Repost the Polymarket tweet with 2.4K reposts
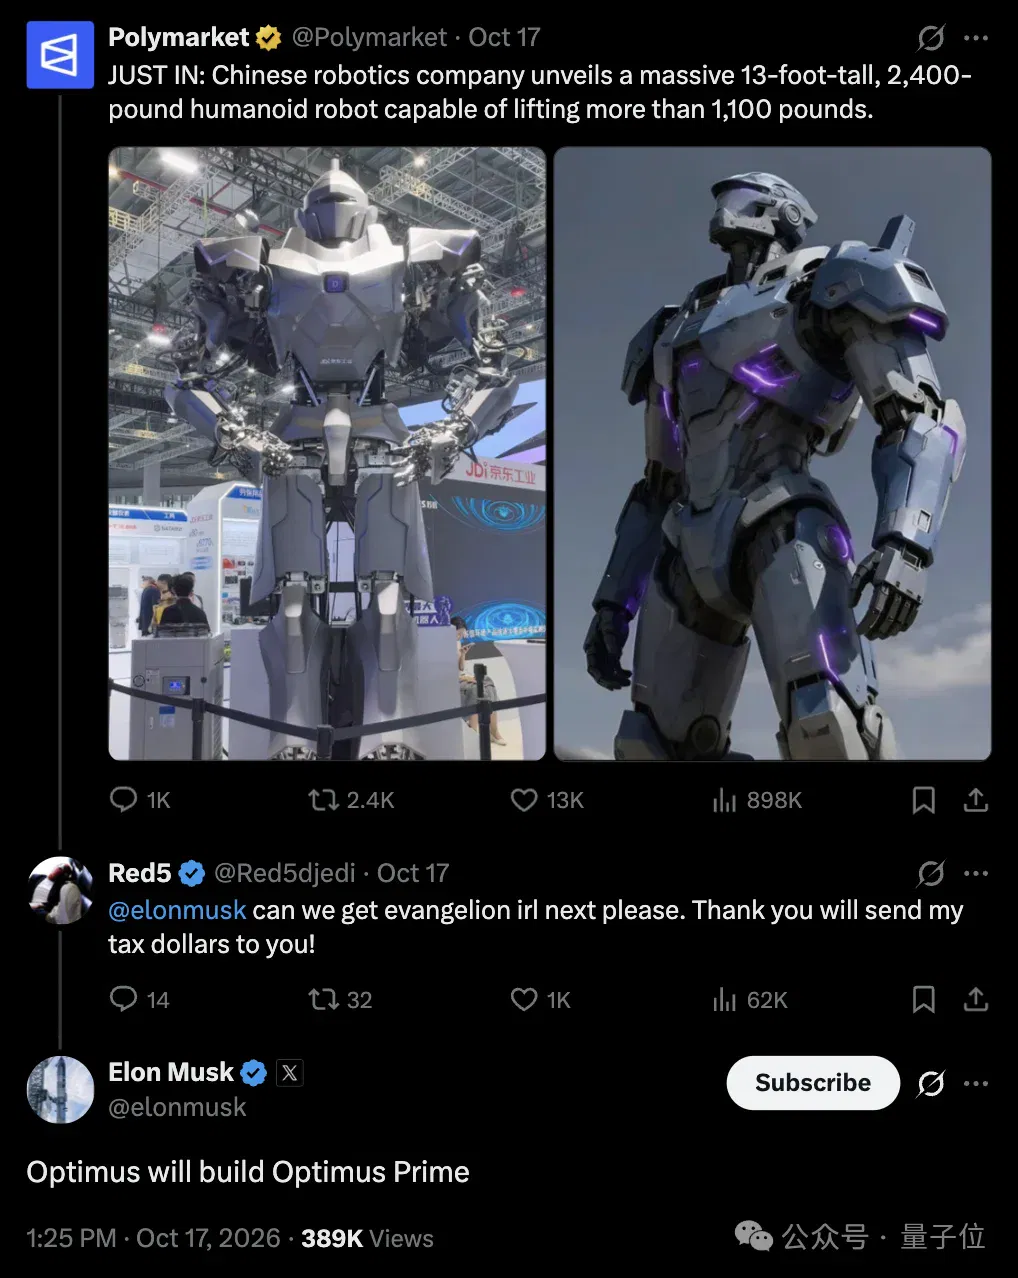1018x1278 pixels. click(351, 800)
